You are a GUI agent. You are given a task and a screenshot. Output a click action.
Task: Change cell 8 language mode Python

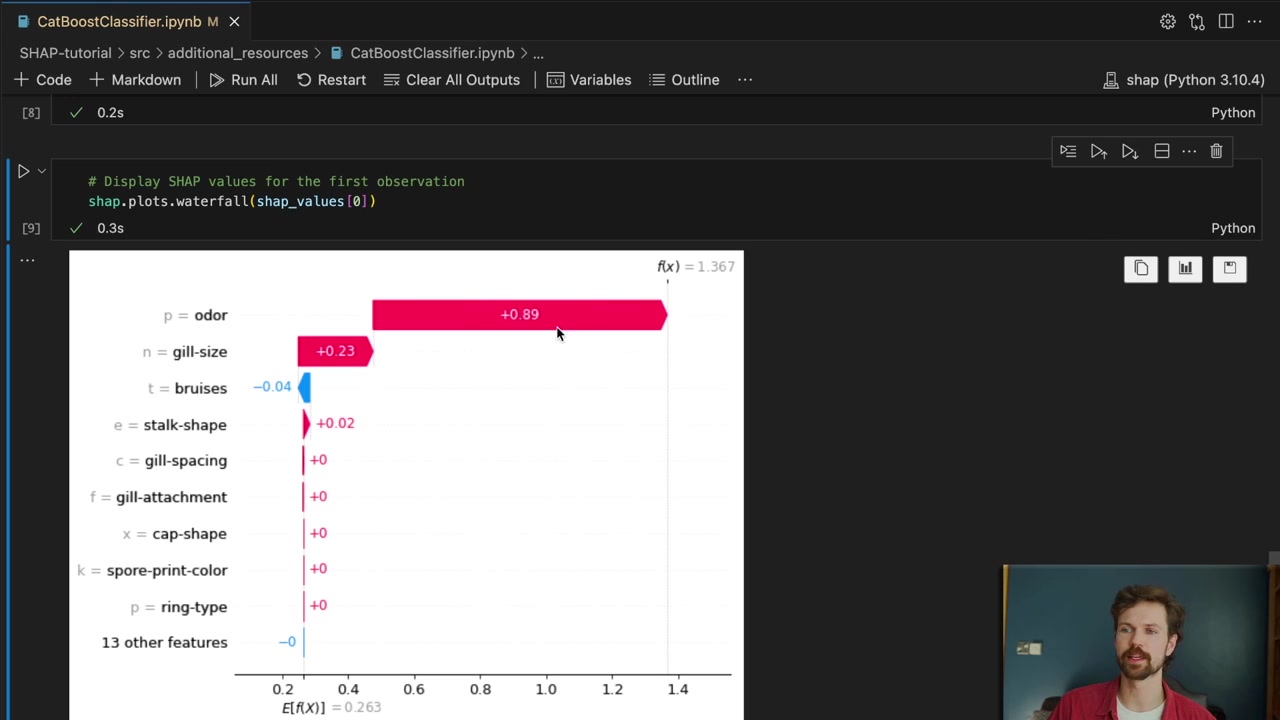1233,113
